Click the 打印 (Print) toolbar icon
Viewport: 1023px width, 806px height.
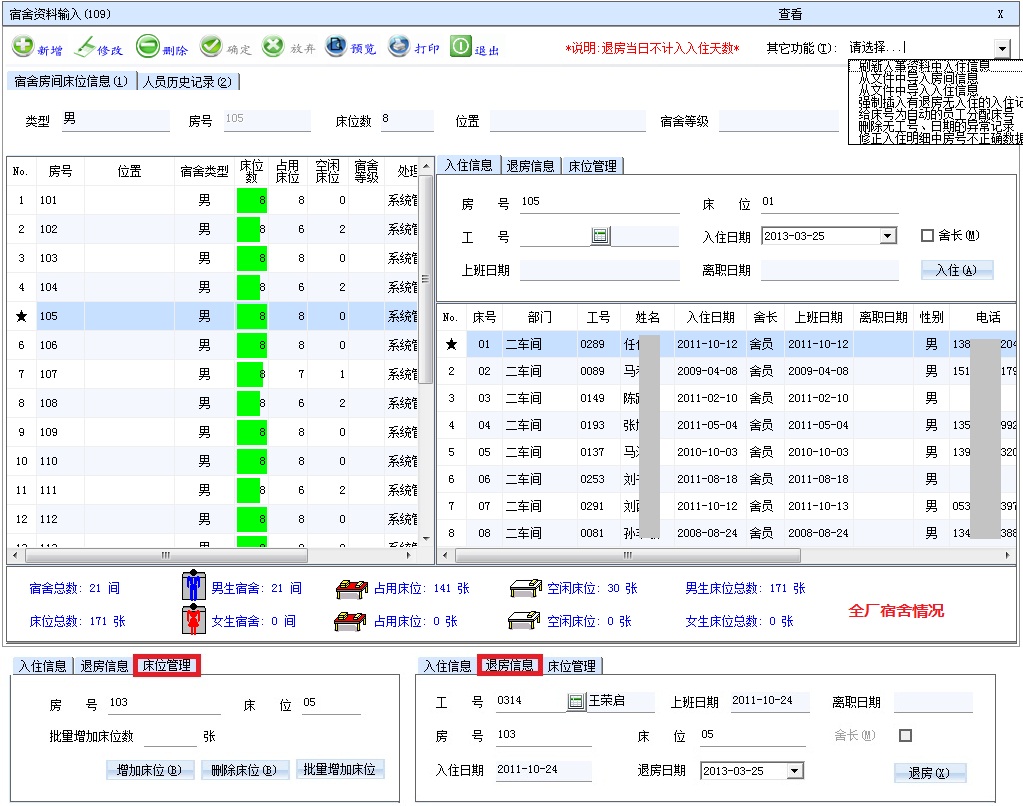399,47
